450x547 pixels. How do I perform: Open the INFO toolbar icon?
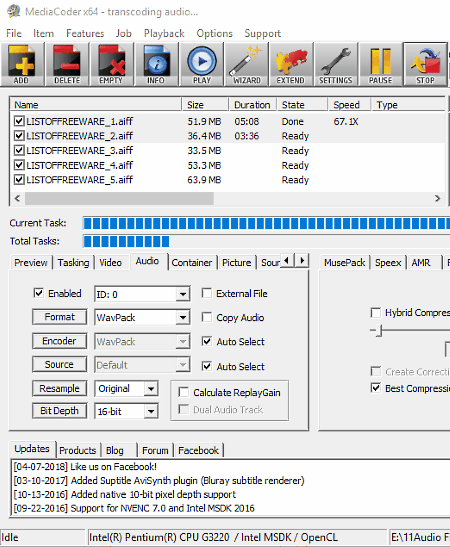(156, 65)
